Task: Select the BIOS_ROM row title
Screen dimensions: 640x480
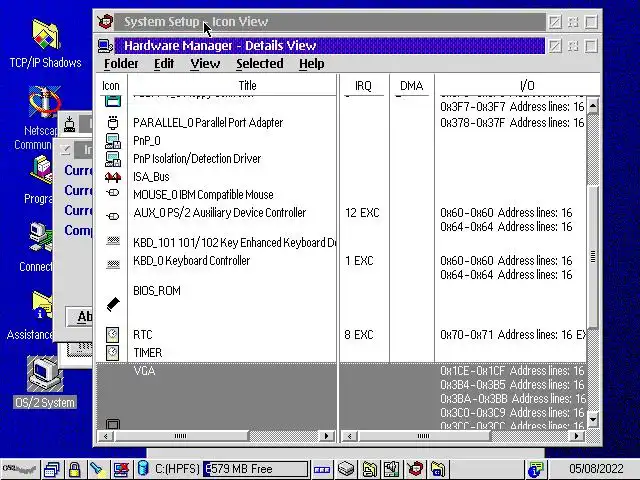Action: (x=157, y=291)
